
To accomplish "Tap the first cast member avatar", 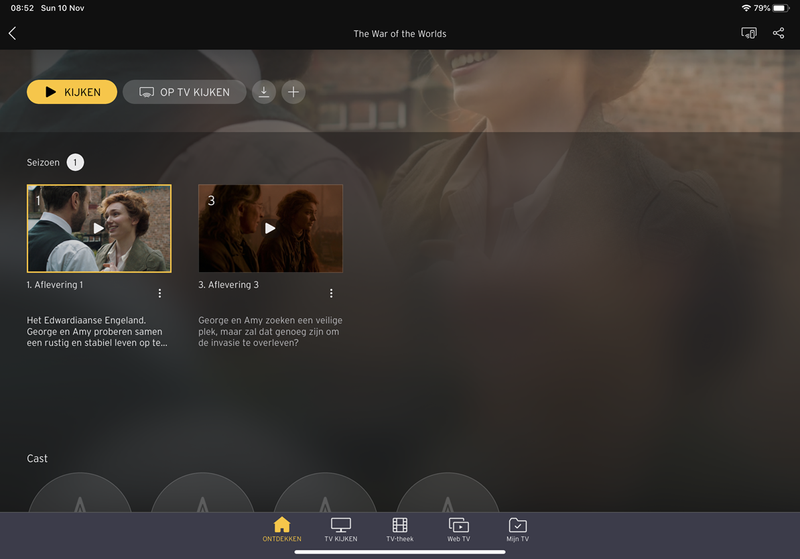I will pos(79,495).
